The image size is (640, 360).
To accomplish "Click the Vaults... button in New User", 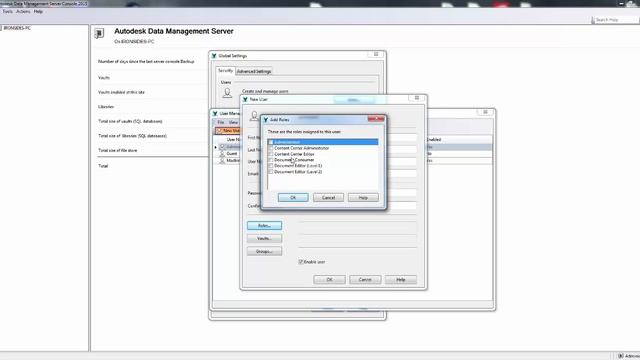I will pyautogui.click(x=264, y=238).
